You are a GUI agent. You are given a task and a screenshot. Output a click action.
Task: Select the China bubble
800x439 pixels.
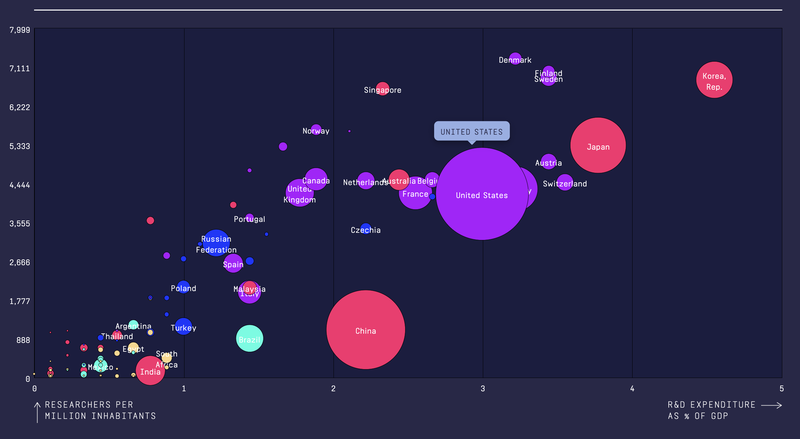point(366,330)
